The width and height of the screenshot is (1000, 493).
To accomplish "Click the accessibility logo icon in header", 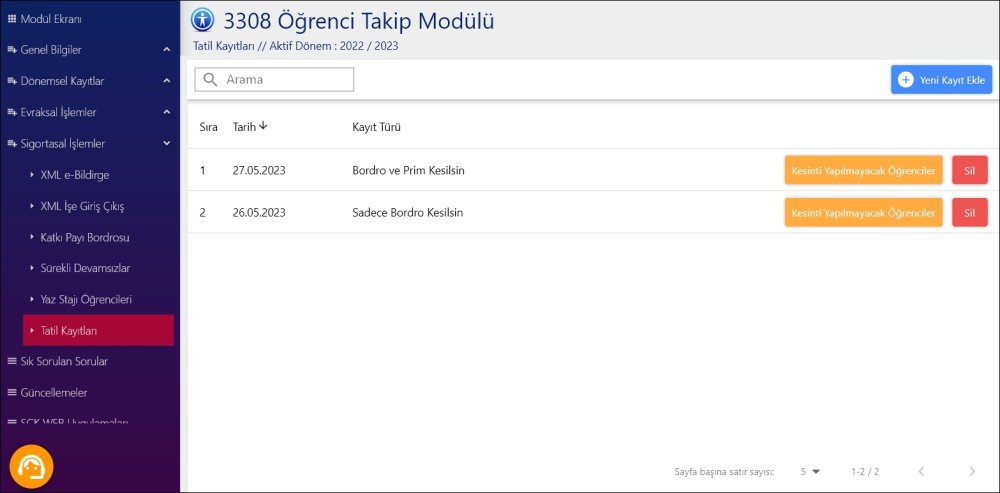I will pyautogui.click(x=203, y=20).
